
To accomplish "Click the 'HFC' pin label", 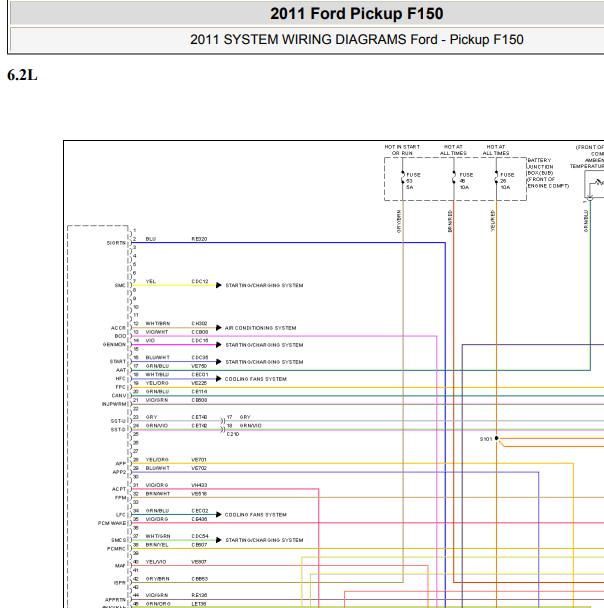I will click(121, 379).
